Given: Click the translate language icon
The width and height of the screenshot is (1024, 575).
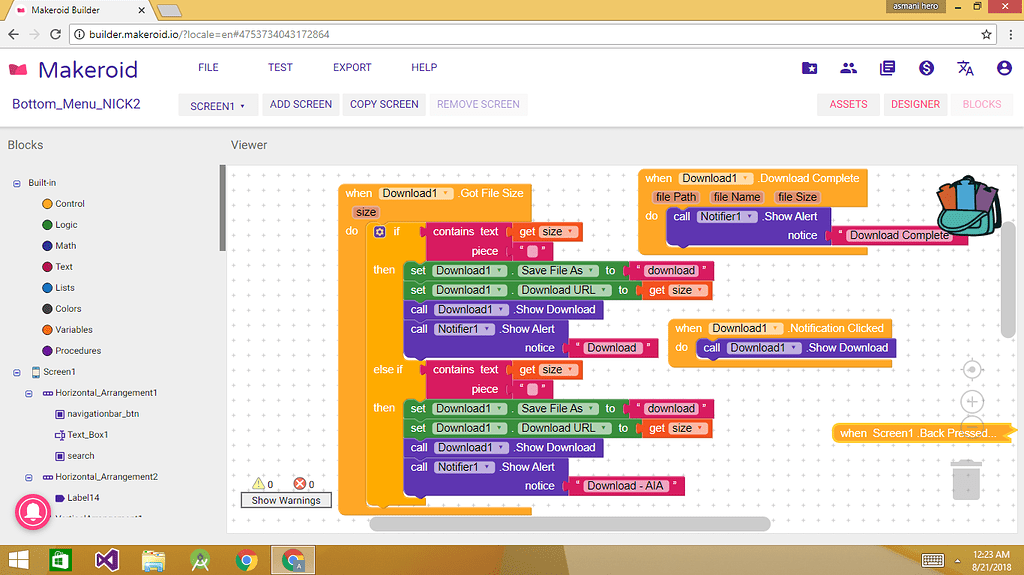Looking at the screenshot, I should click(x=965, y=68).
